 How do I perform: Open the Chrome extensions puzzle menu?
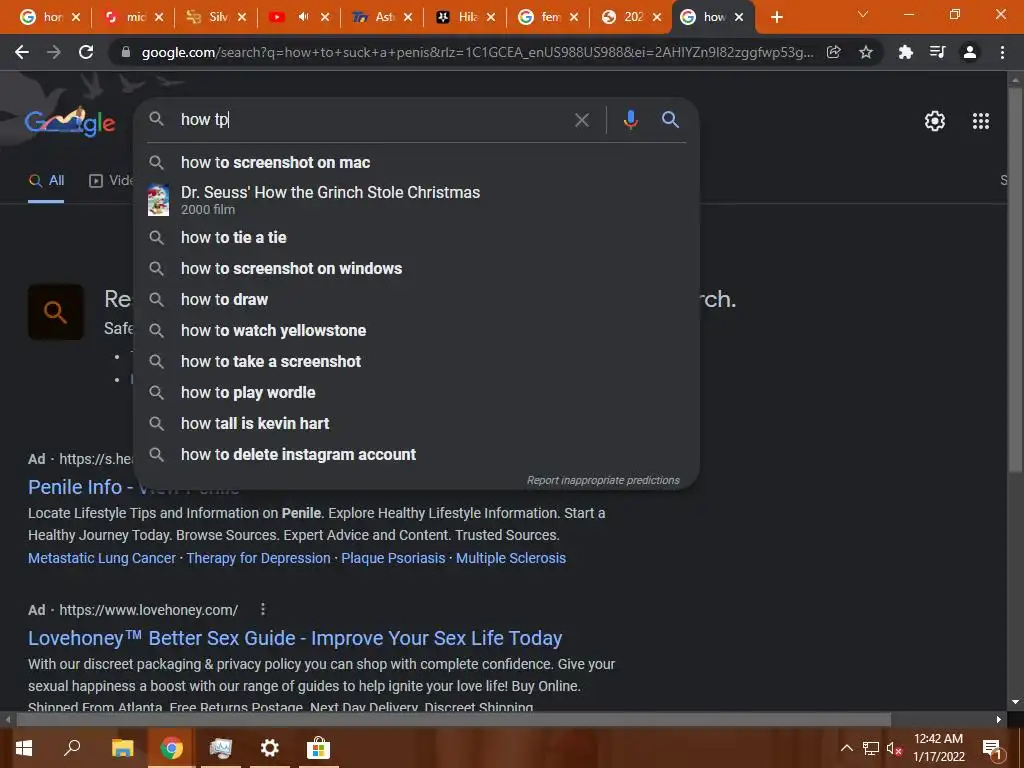[x=906, y=52]
